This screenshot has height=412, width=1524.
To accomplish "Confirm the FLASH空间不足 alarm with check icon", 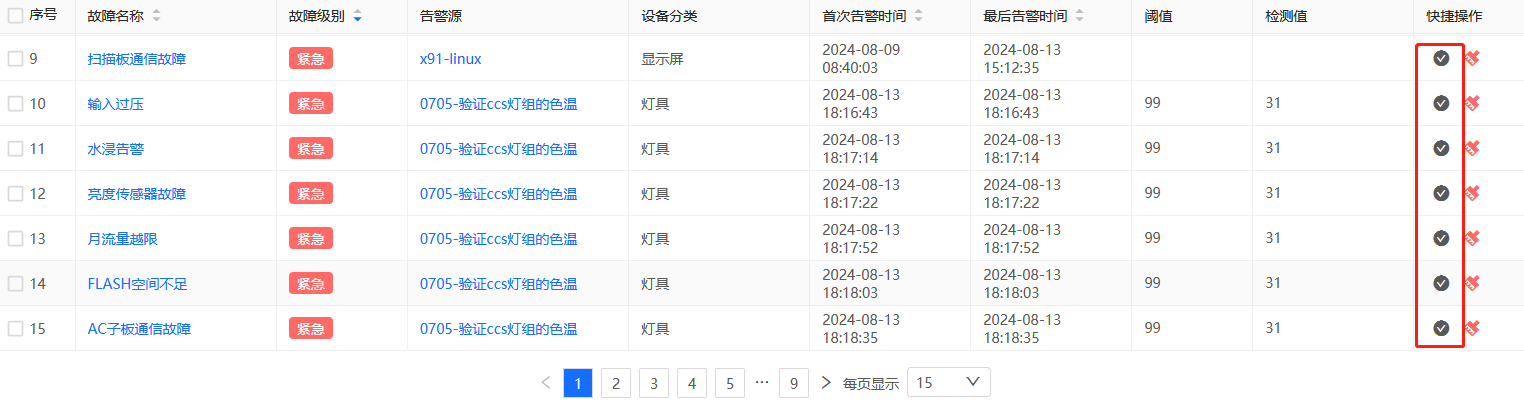I will [x=1441, y=283].
